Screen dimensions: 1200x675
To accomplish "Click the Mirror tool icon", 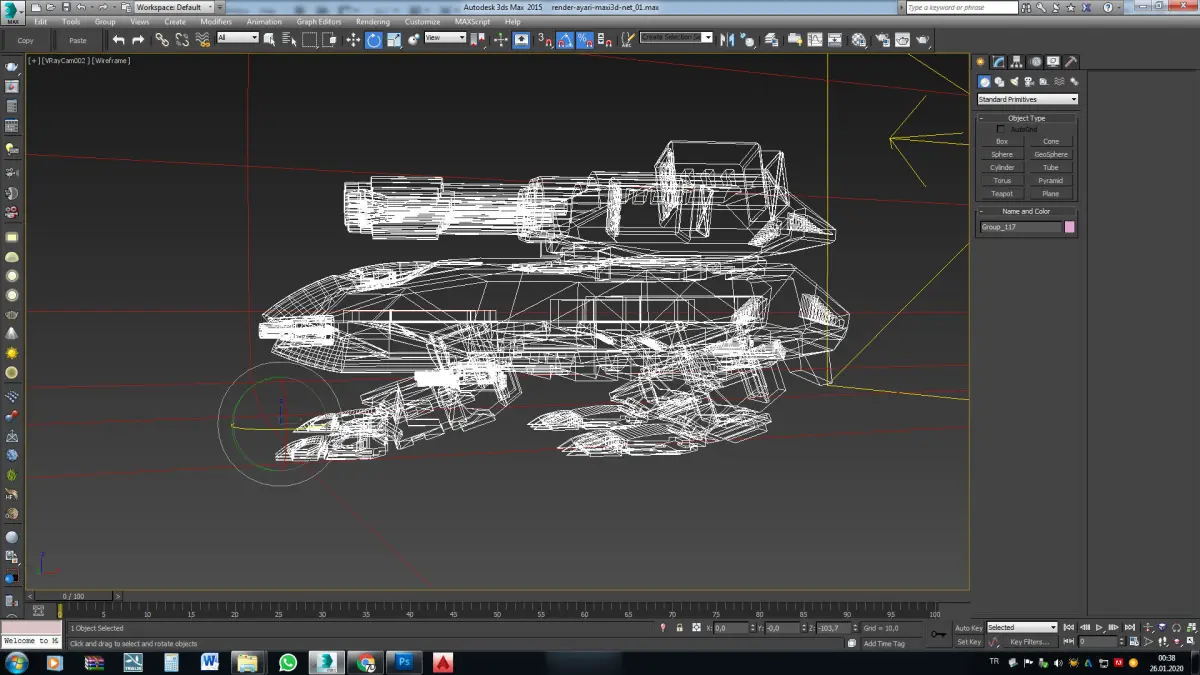I will tap(727, 40).
